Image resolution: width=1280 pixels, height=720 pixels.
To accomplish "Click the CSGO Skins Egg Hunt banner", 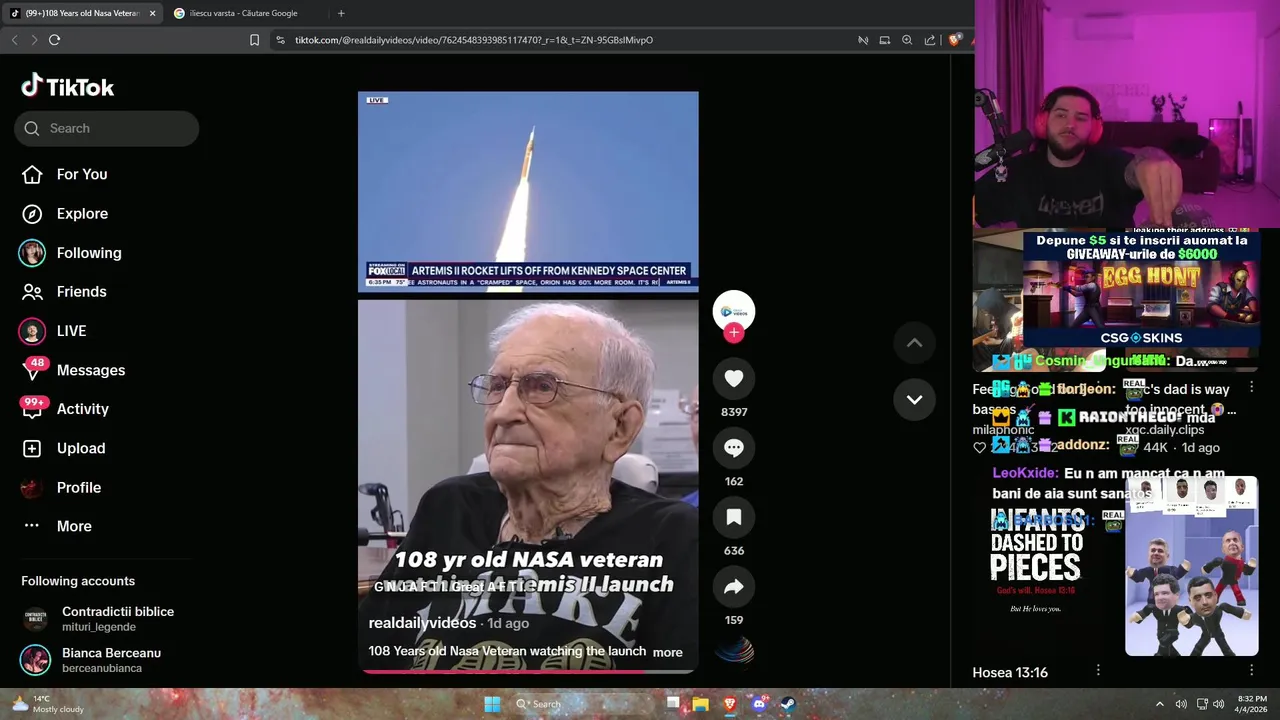I will [x=1140, y=290].
